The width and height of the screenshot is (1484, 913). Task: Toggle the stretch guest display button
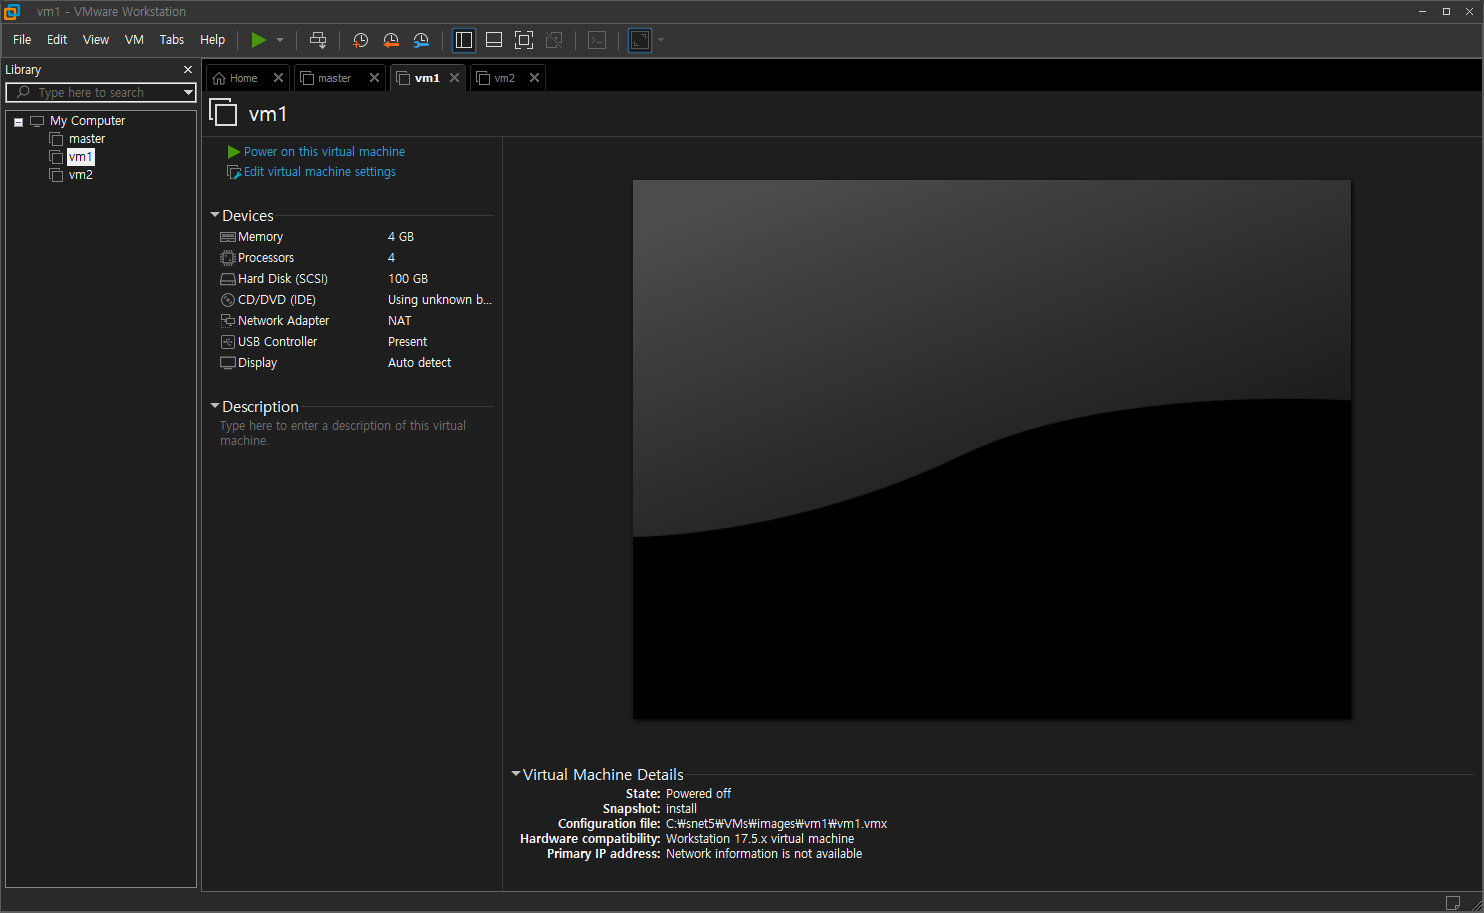(640, 40)
